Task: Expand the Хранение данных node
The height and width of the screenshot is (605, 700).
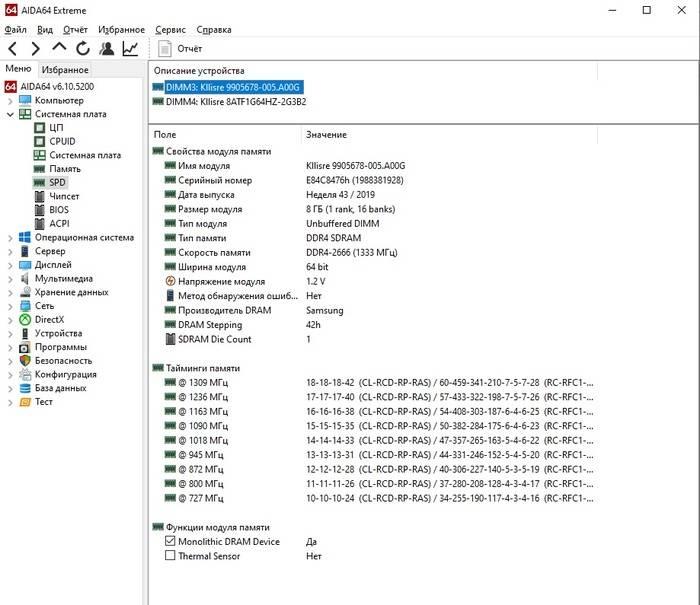Action: [10, 292]
